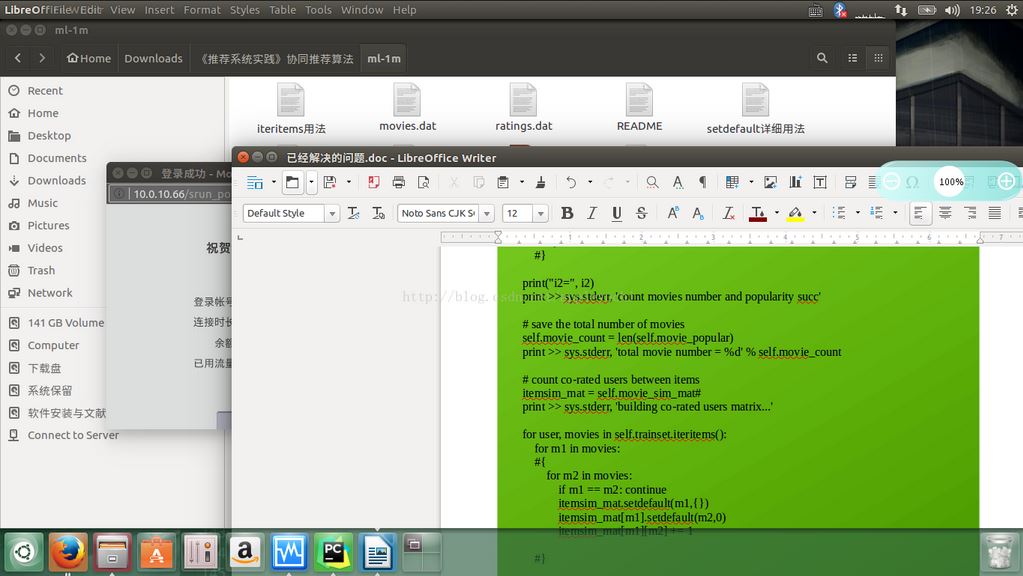1023x576 pixels.
Task: Toggle Bold formatting
Action: pos(567,213)
